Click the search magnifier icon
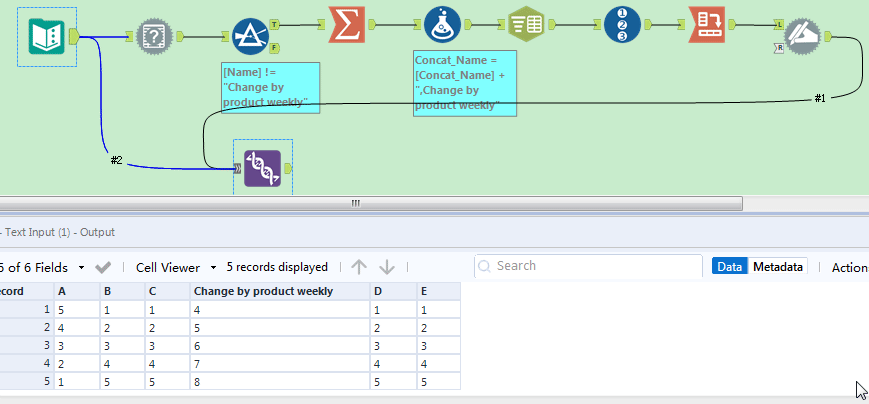This screenshot has width=869, height=404. [484, 267]
